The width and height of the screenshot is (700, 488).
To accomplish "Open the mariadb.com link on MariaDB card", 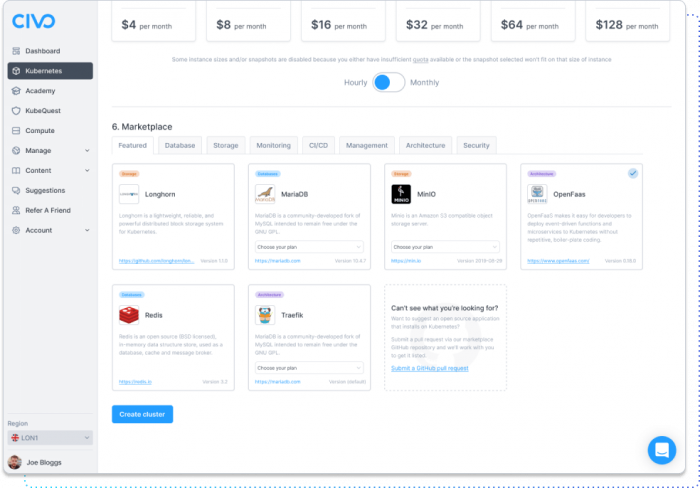I will click(x=278, y=261).
